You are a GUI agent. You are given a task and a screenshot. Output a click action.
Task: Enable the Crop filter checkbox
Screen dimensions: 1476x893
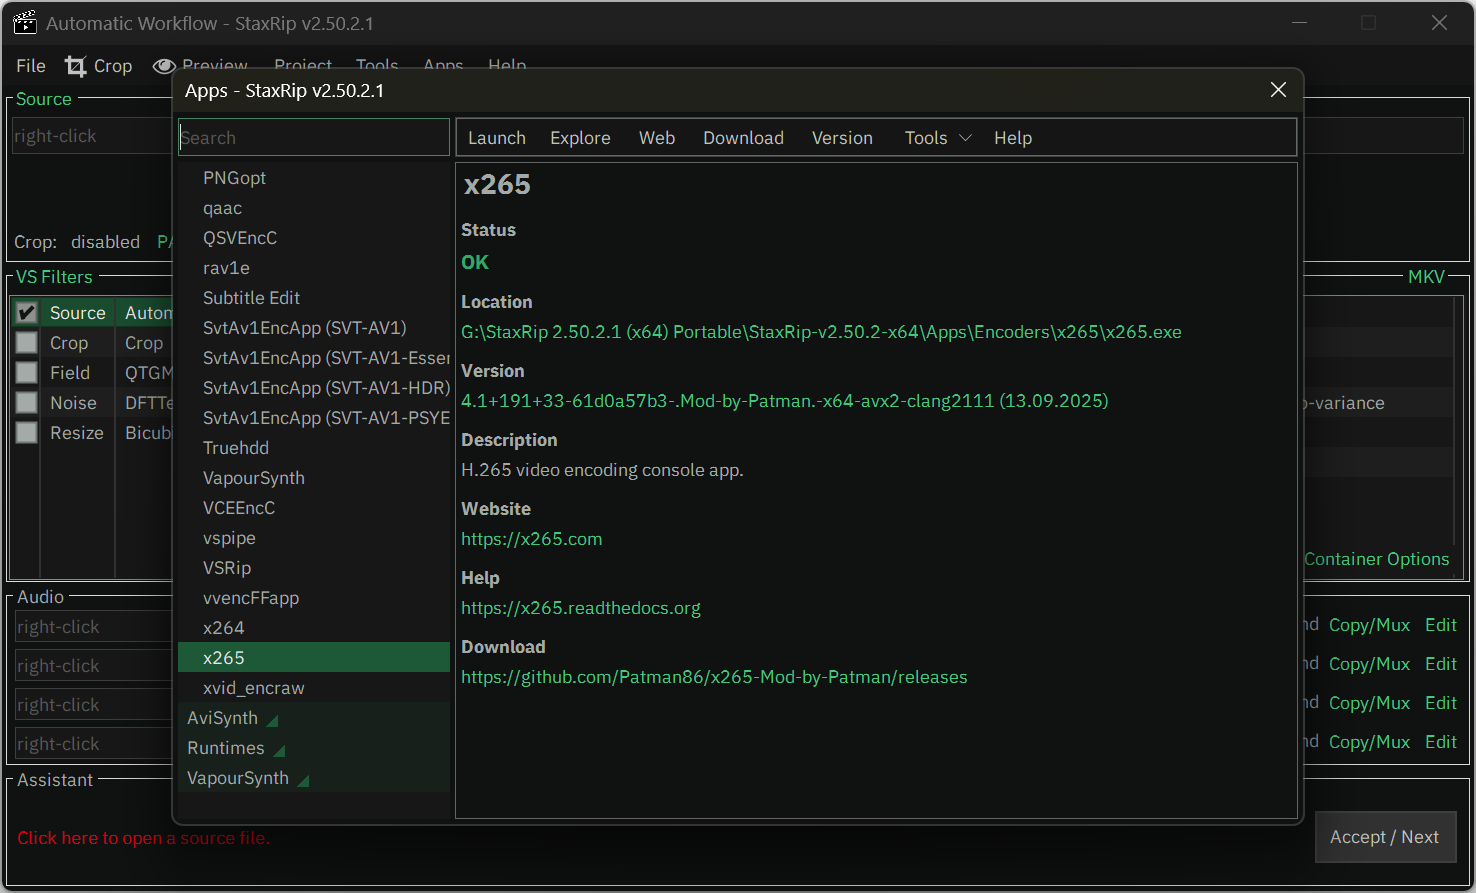click(x=27, y=343)
